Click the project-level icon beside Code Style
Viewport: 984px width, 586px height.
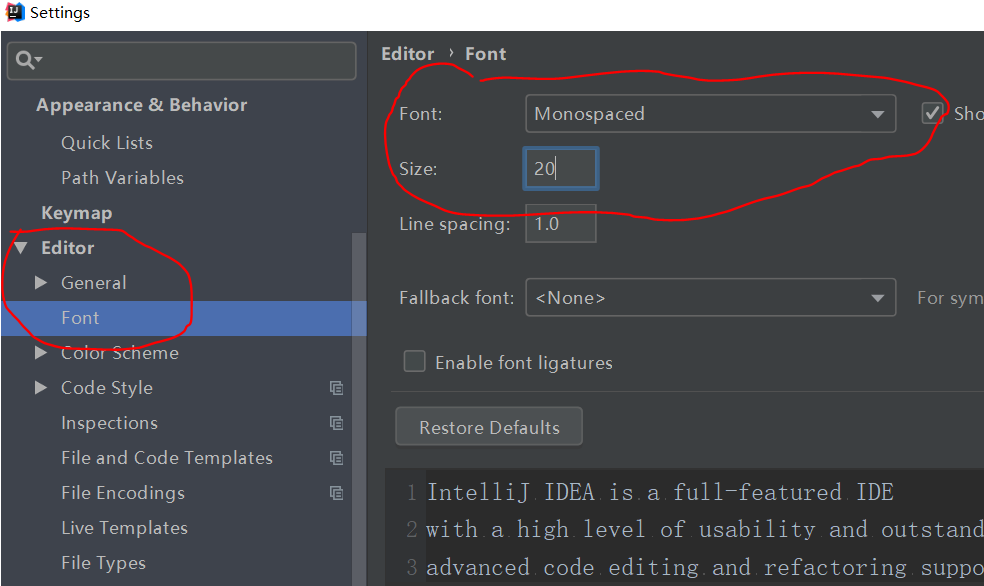[336, 388]
